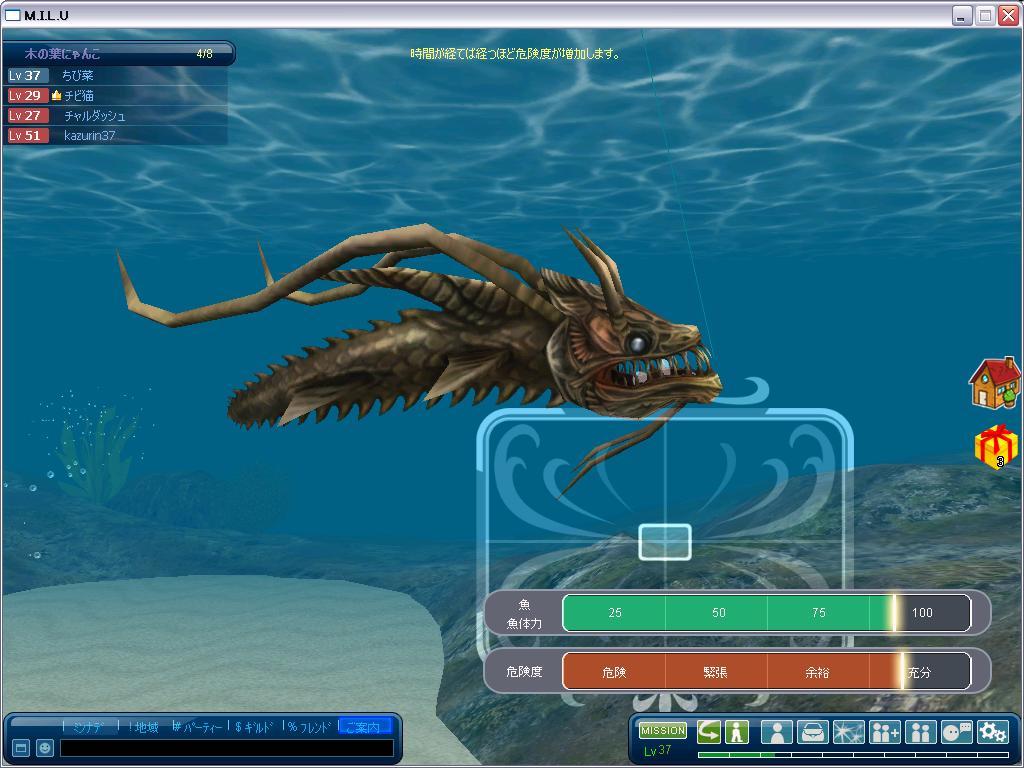
Task: Open the character profile icon
Action: [x=776, y=732]
